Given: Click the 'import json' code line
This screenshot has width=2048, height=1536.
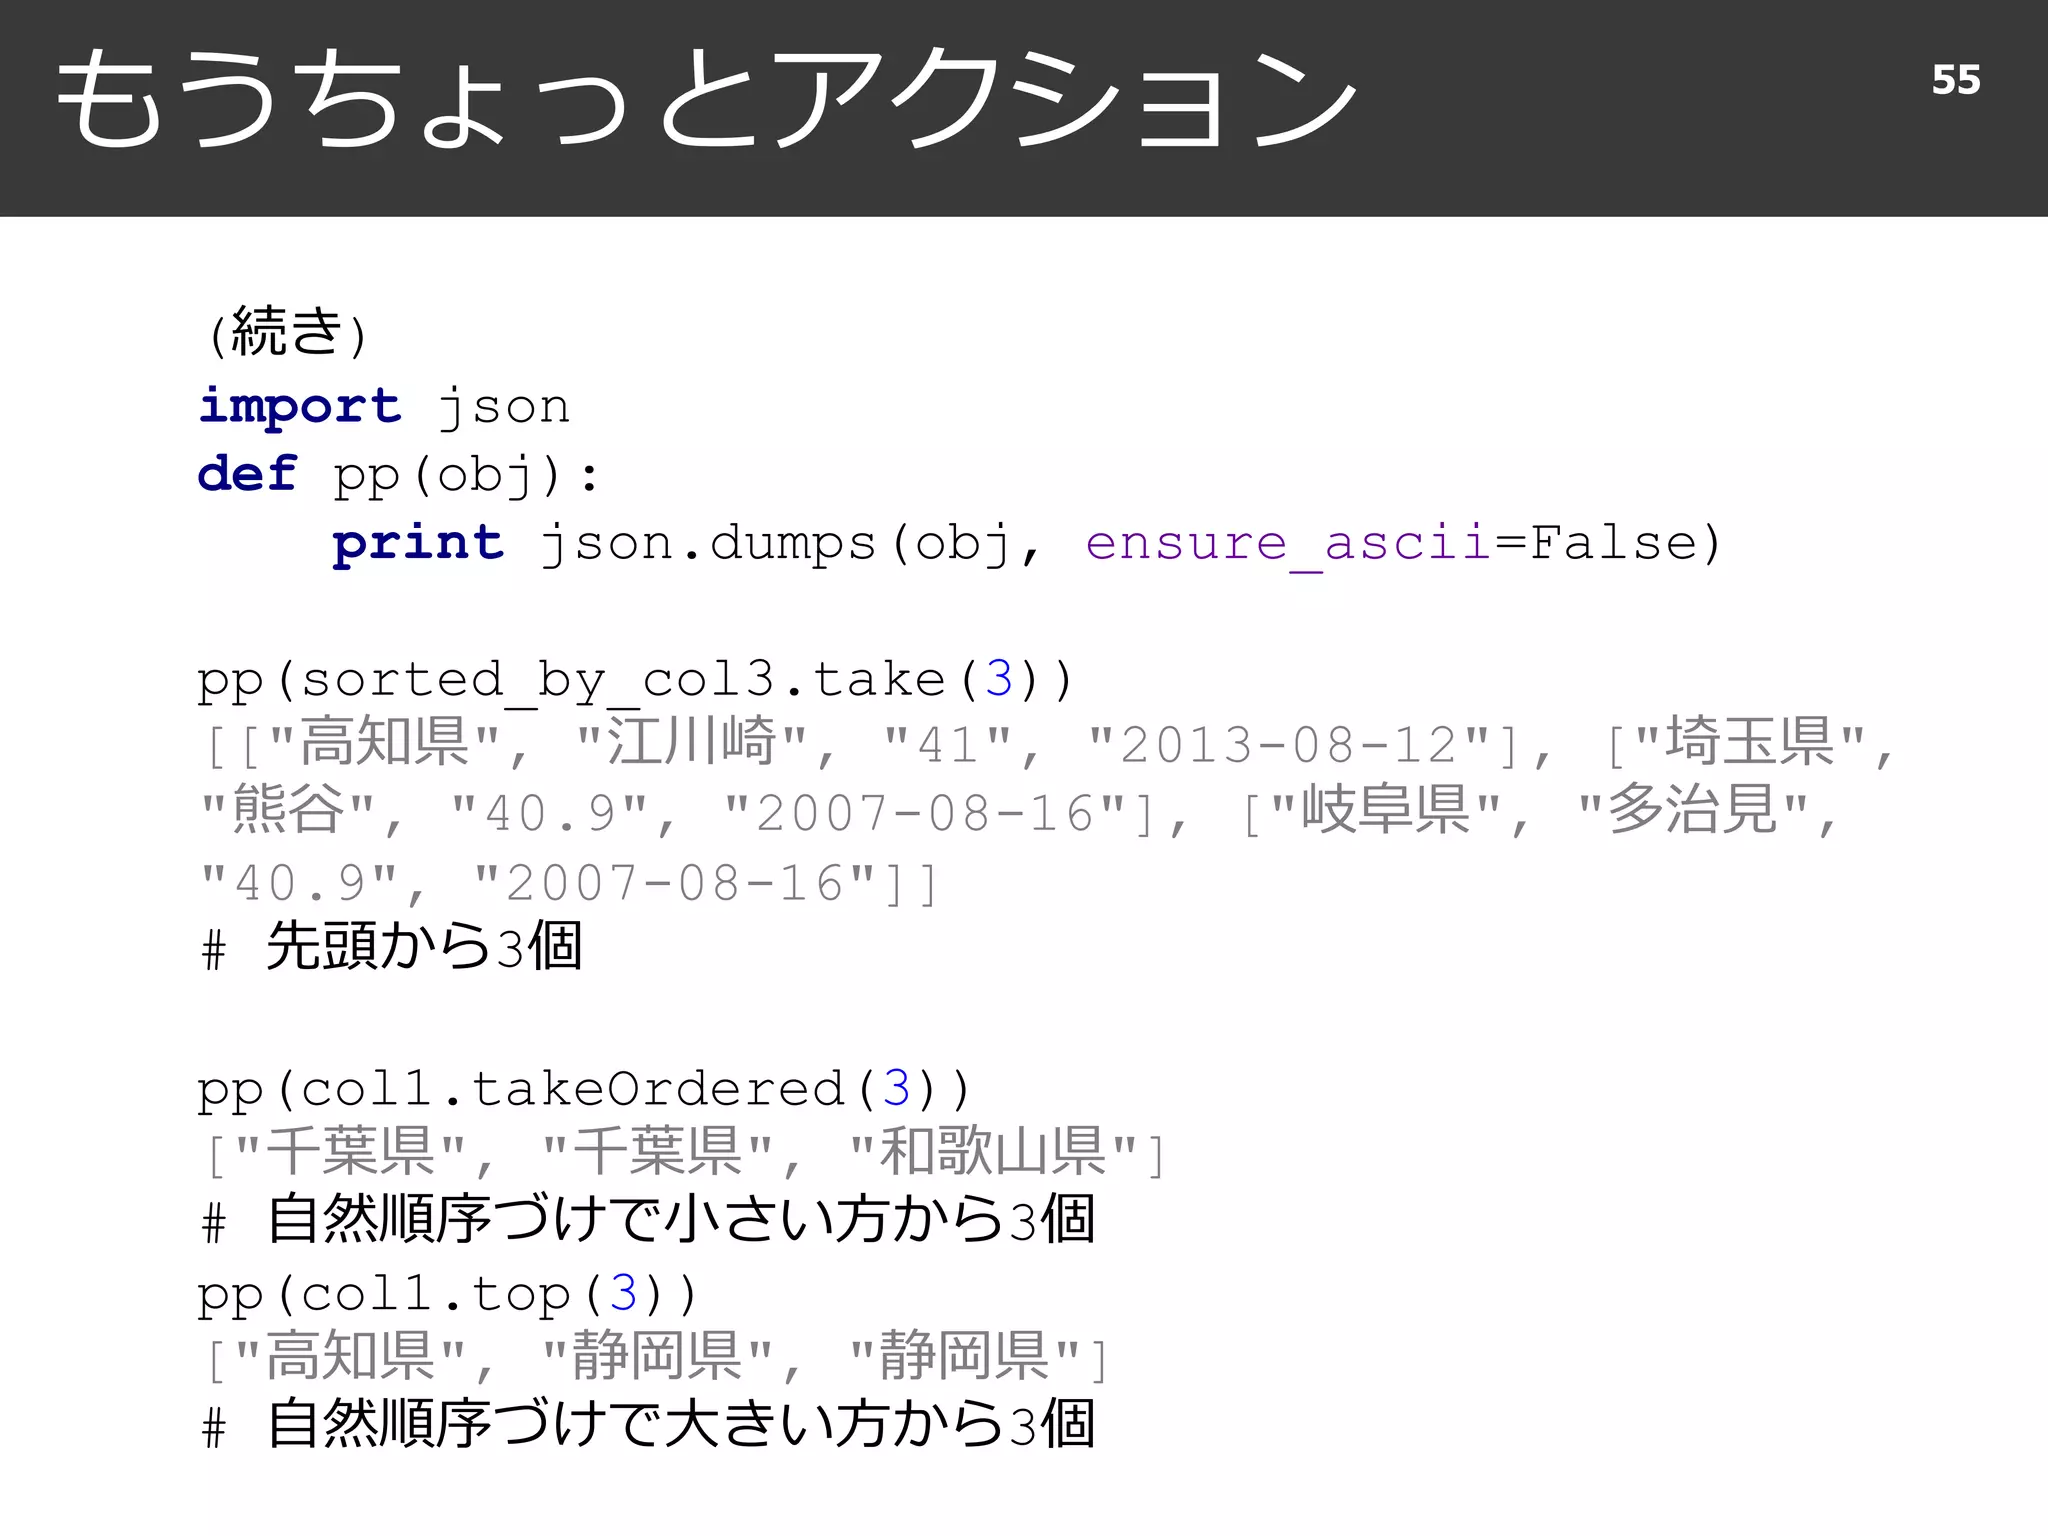Looking at the screenshot, I should pos(384,407).
